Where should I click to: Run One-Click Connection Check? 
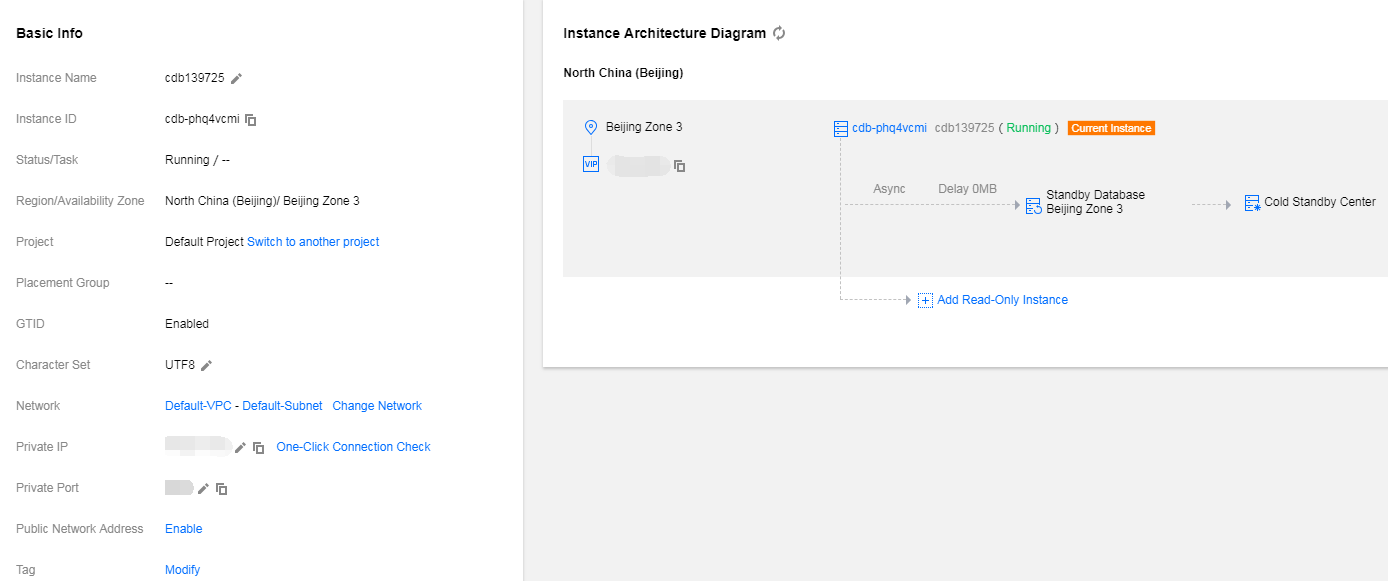(x=353, y=447)
